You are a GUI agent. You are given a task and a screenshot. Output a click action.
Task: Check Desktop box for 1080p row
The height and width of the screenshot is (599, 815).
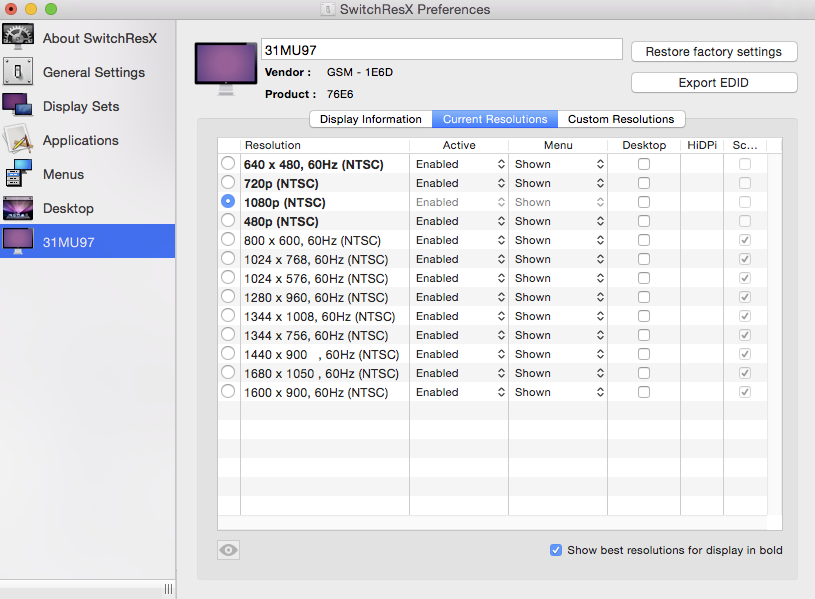pos(644,202)
